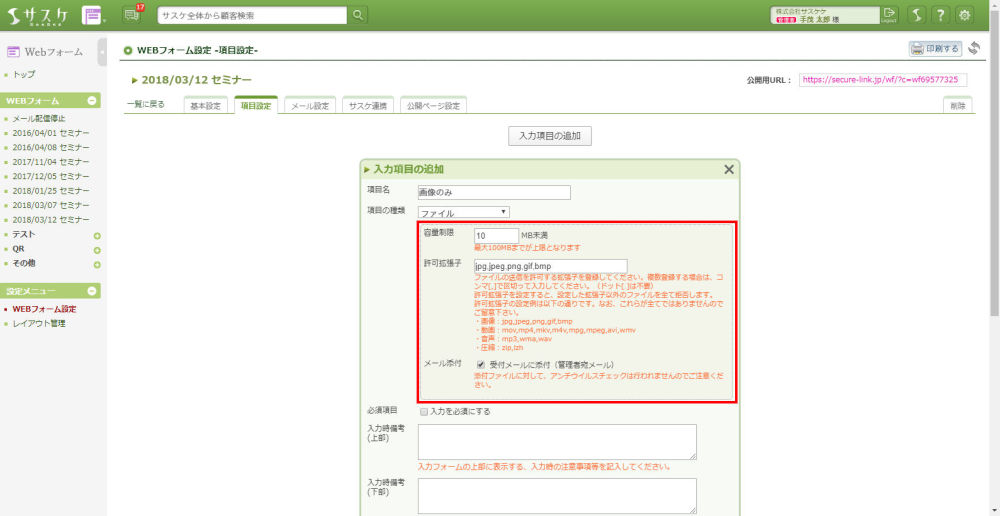1000x516 pixels.
Task: Collapse the WEBフォーム sidebar section
Action: point(93,101)
